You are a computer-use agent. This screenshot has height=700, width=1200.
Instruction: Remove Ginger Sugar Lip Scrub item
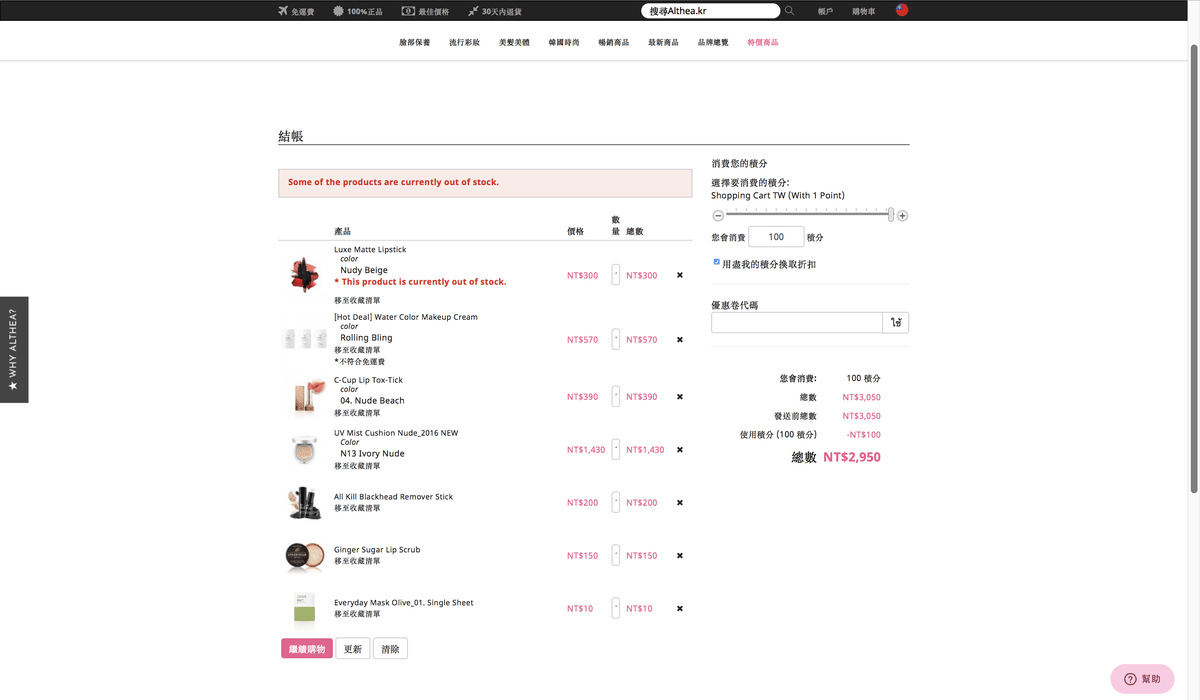coord(680,556)
